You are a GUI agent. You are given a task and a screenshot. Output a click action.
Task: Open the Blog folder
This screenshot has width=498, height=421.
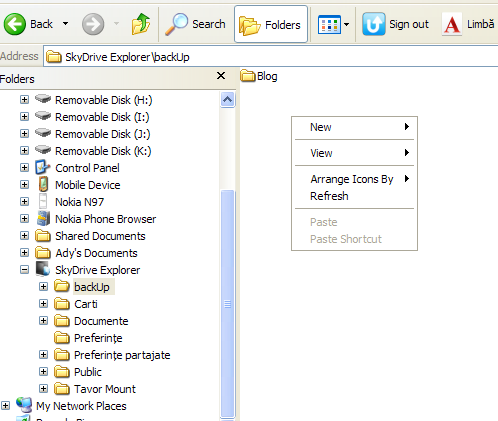(259, 76)
